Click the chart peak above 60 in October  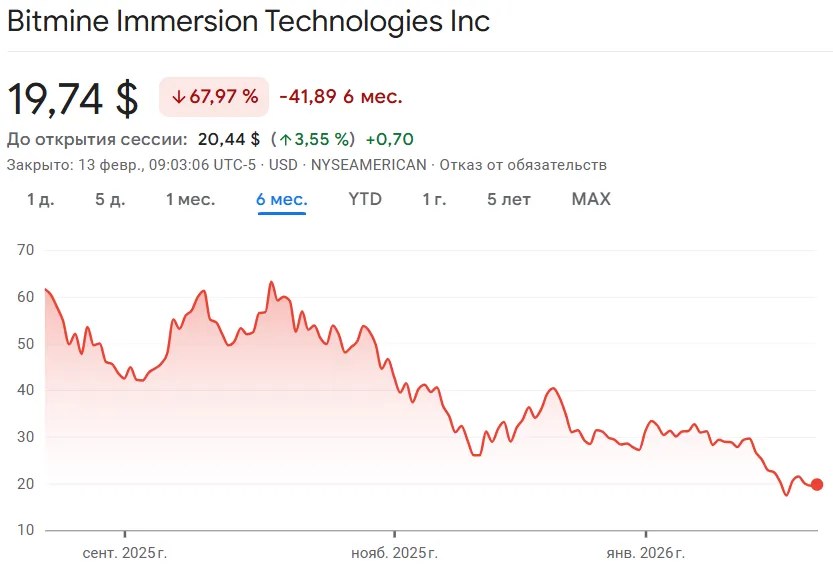click(271, 282)
